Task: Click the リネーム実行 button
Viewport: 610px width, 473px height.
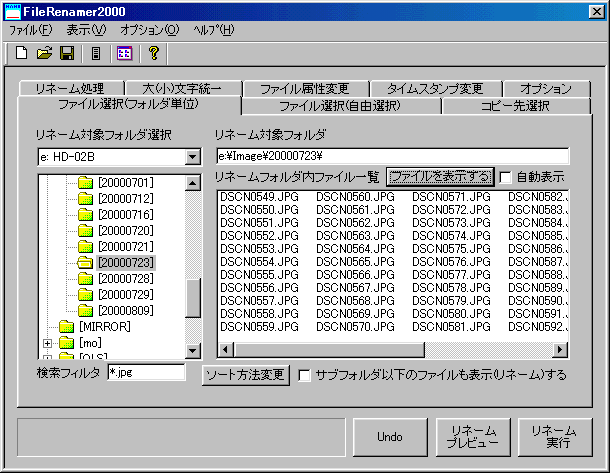Action: (x=555, y=437)
